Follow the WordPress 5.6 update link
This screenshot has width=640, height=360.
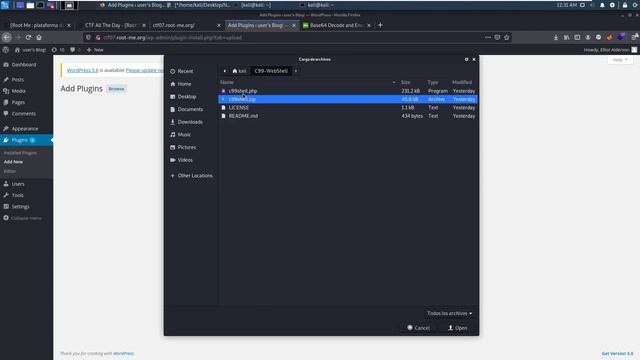pyautogui.click(x=82, y=70)
